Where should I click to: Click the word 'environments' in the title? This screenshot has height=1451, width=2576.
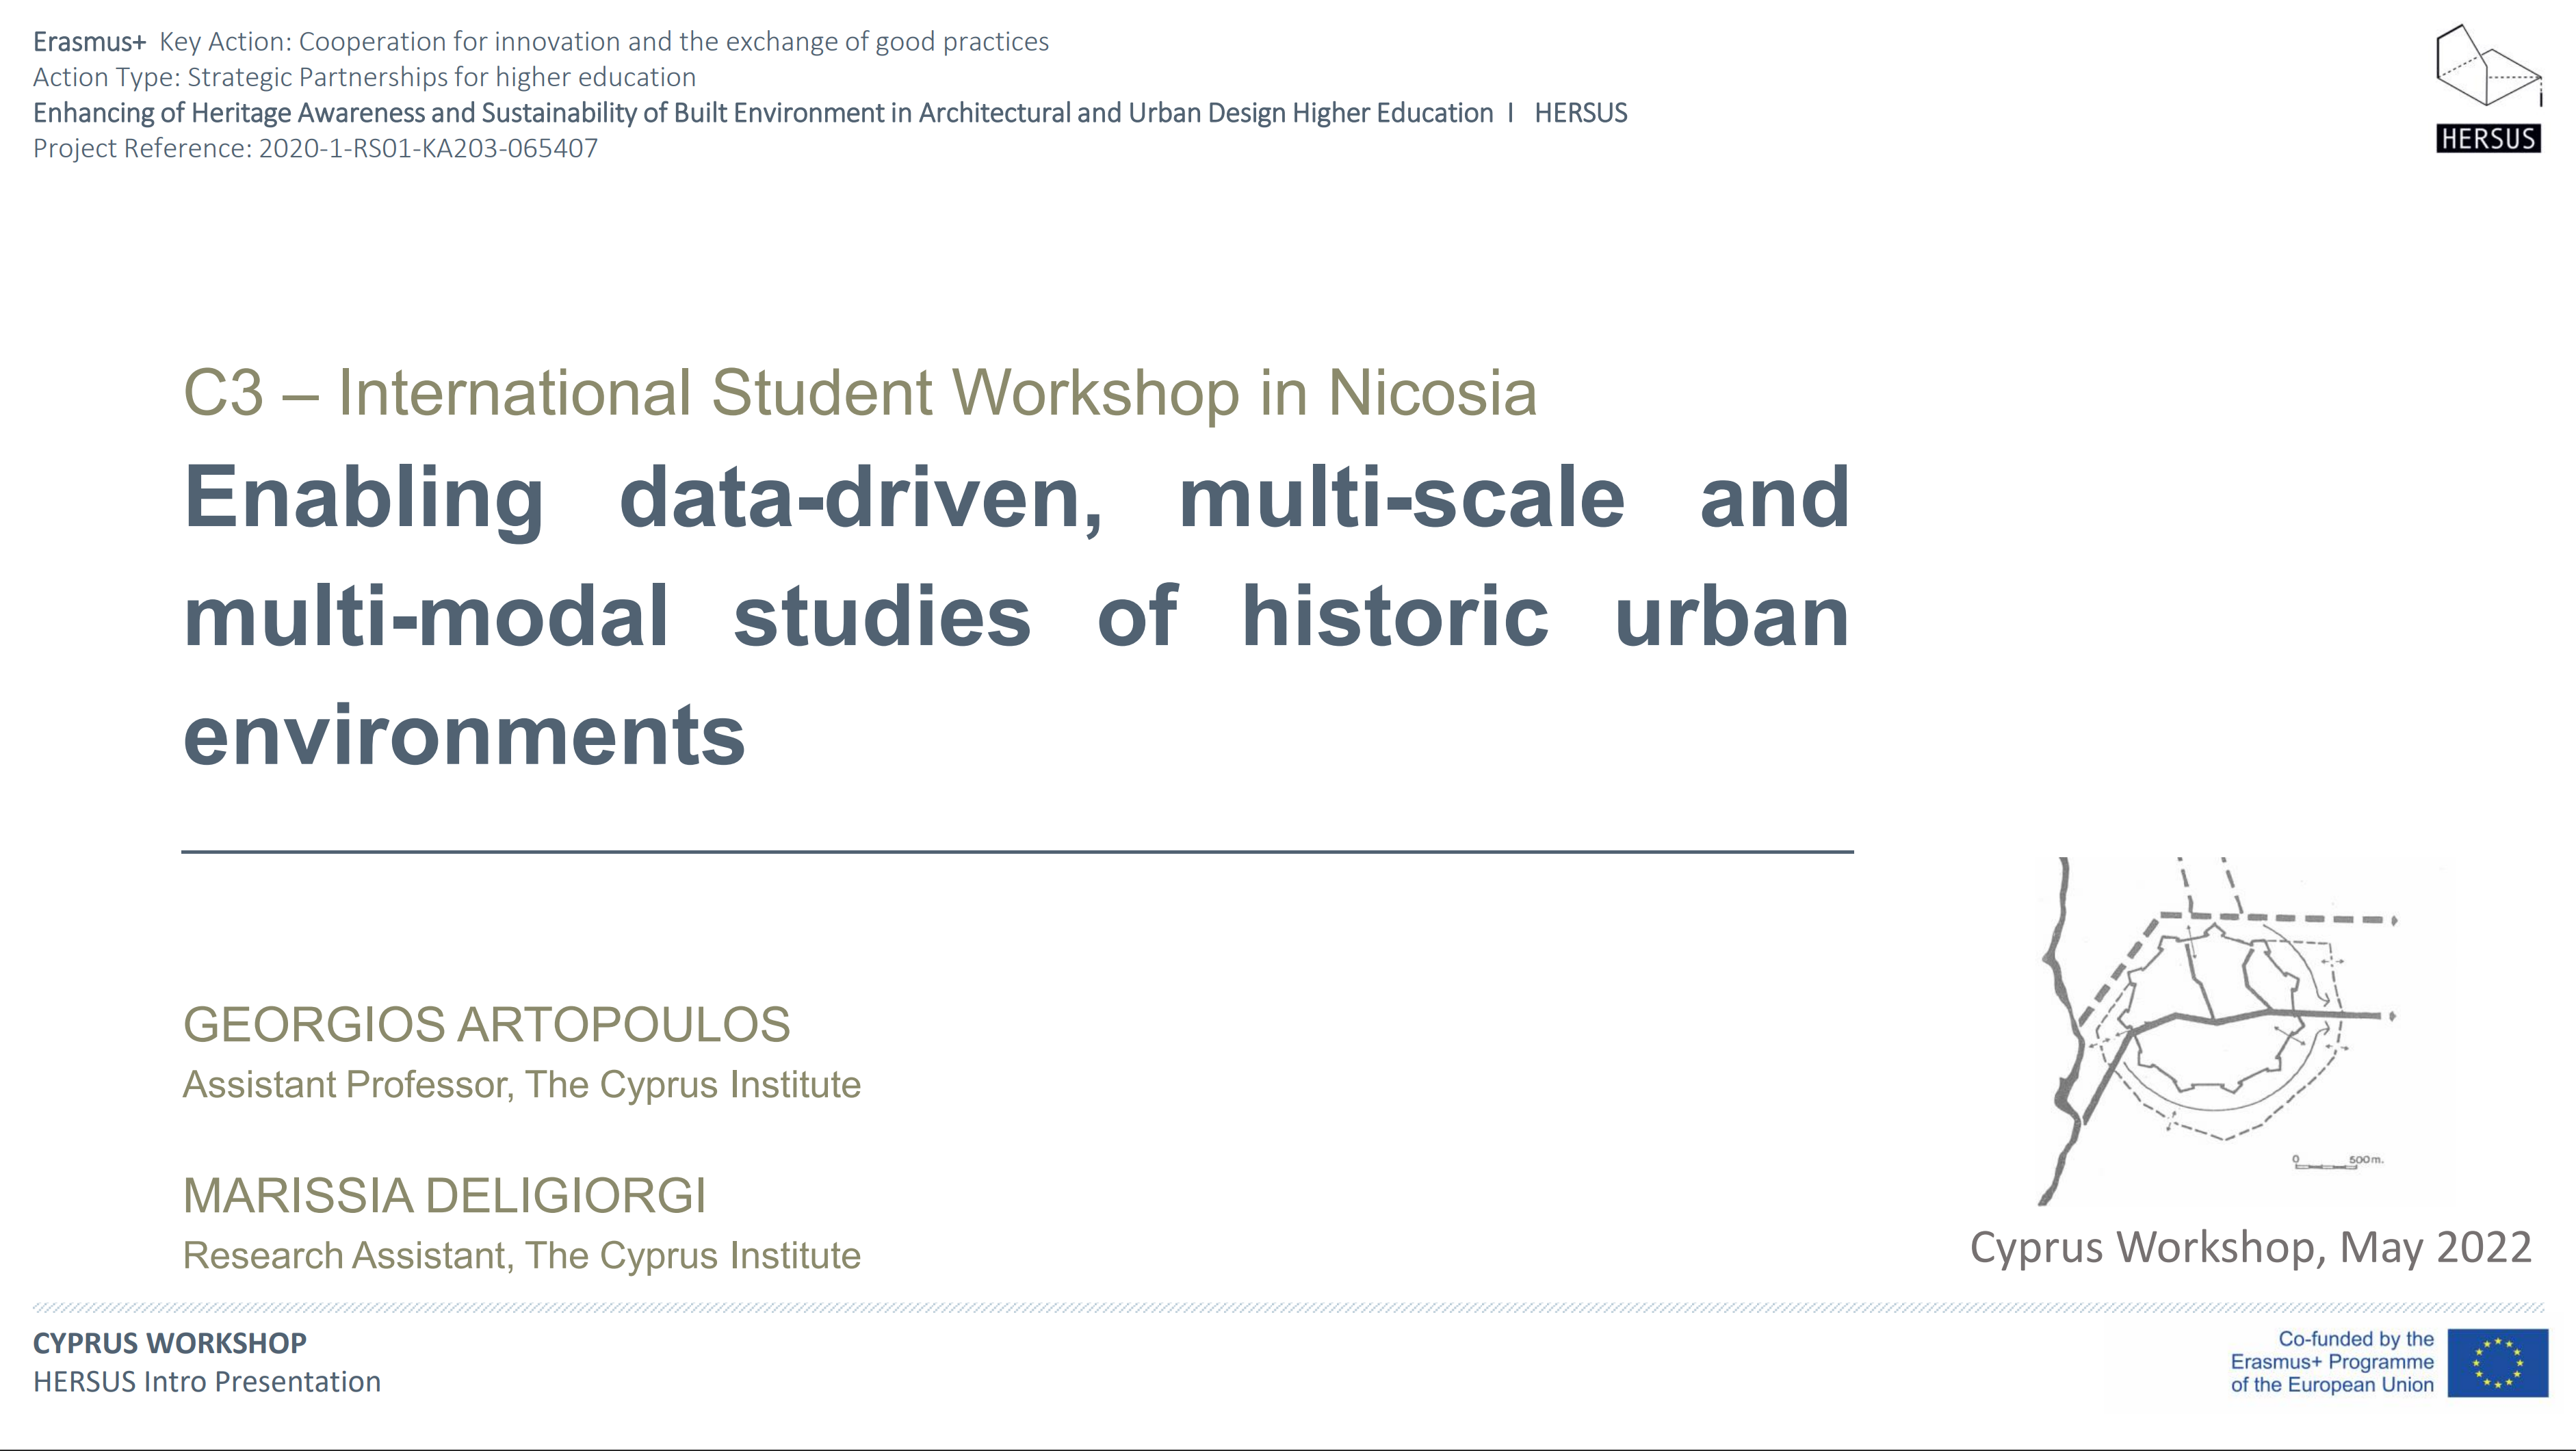pos(464,735)
